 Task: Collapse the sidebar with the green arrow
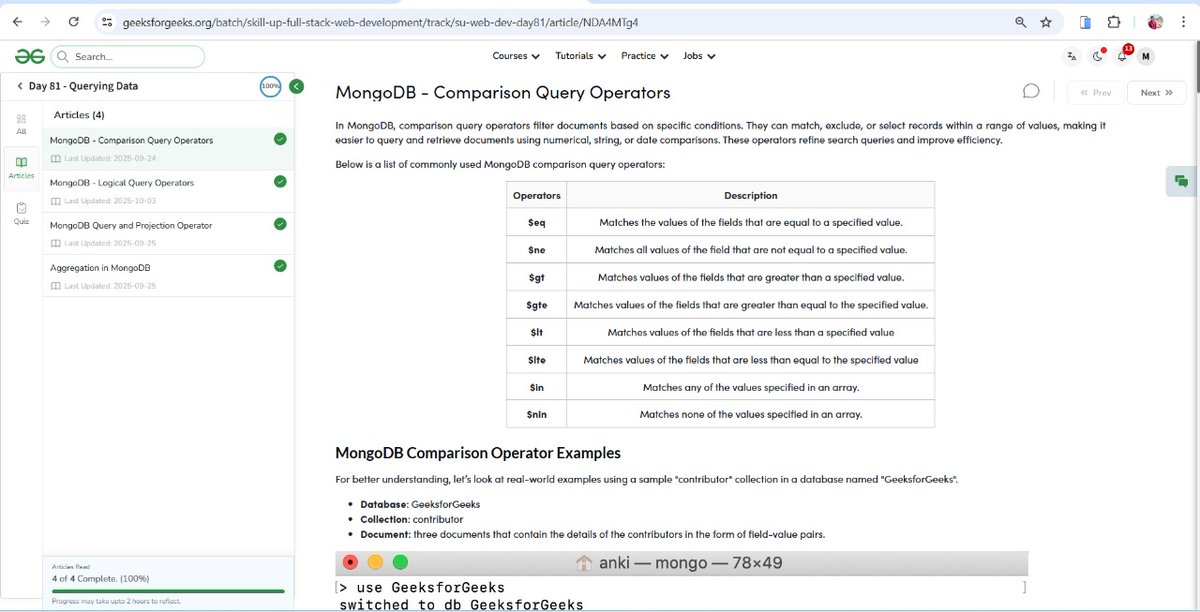click(x=296, y=86)
